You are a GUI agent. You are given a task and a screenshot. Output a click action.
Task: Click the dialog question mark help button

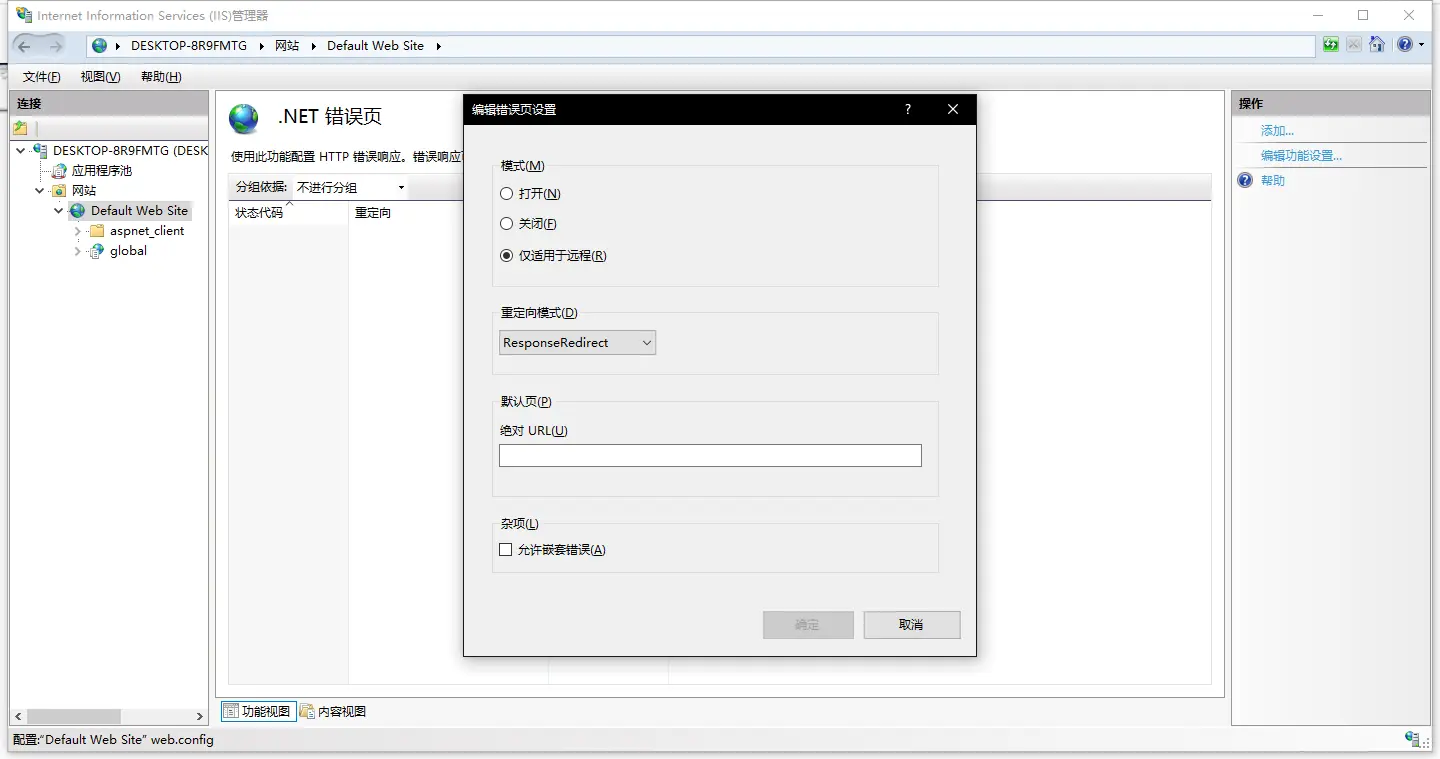coord(908,109)
